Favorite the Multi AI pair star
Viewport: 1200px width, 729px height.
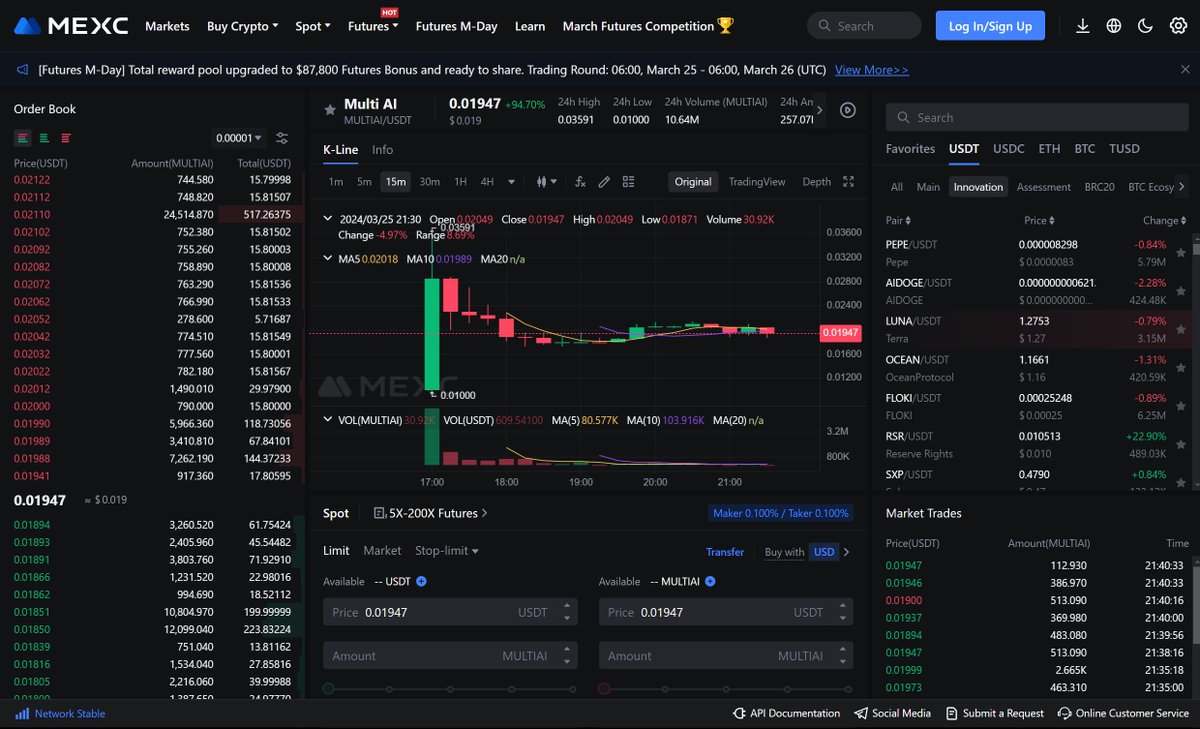coord(330,110)
